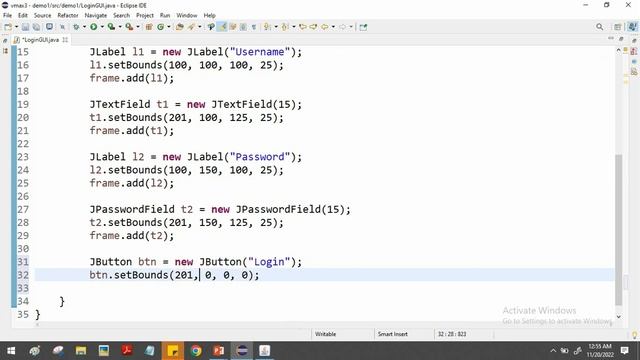Save the current LoginGUI.java file
The image size is (640, 360).
pyautogui.click(x=25, y=27)
